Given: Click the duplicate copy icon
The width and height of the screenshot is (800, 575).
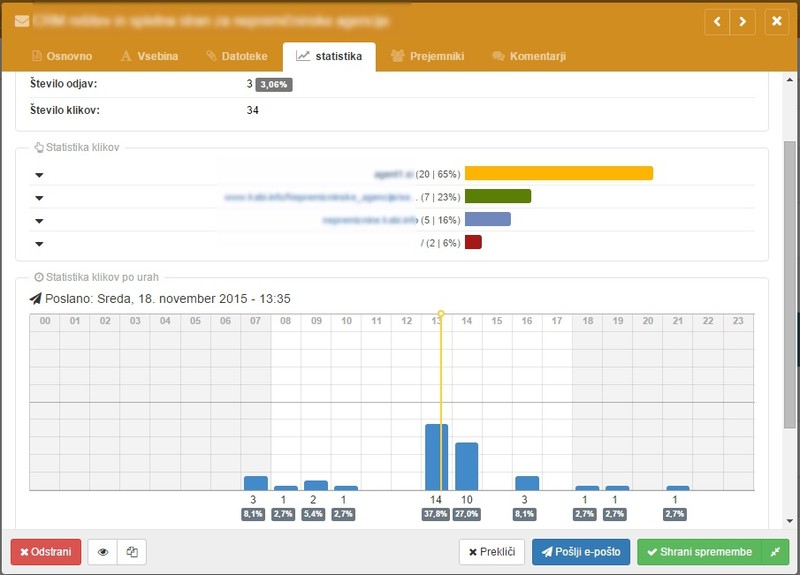Looking at the screenshot, I should tap(131, 552).
